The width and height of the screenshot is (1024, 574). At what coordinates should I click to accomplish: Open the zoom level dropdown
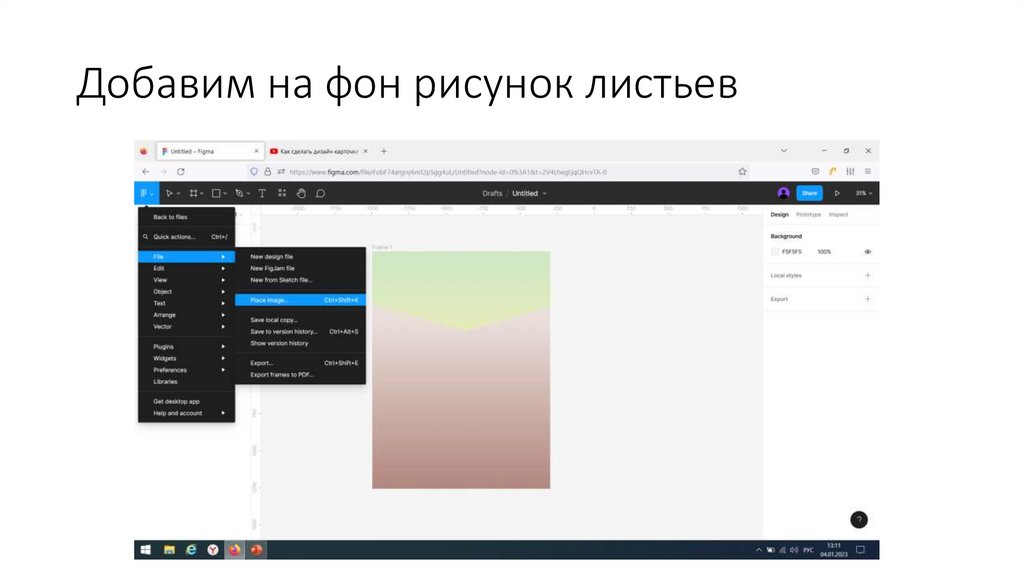click(864, 193)
